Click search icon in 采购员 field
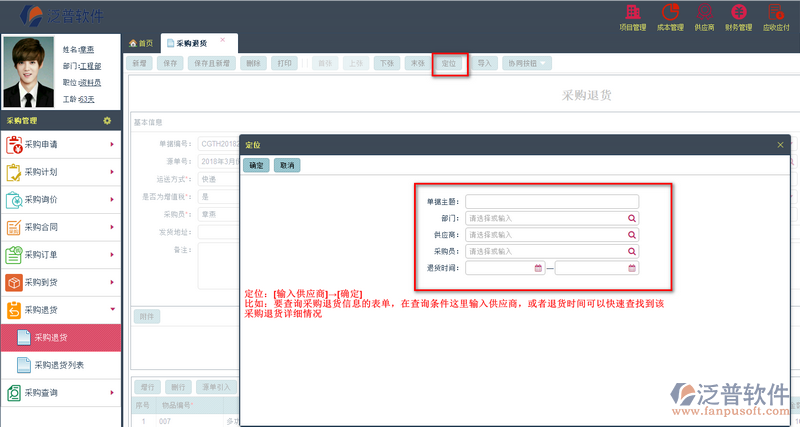 pos(632,252)
